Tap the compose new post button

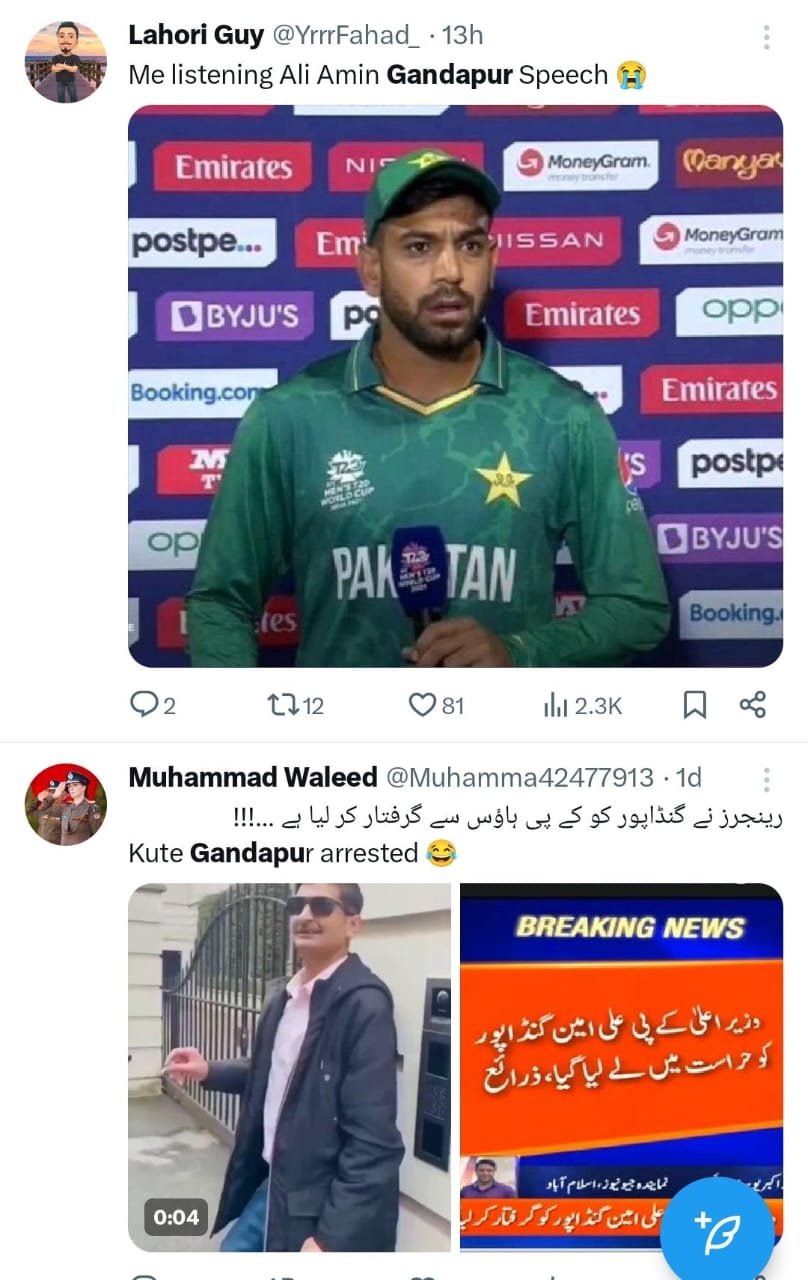717,1229
